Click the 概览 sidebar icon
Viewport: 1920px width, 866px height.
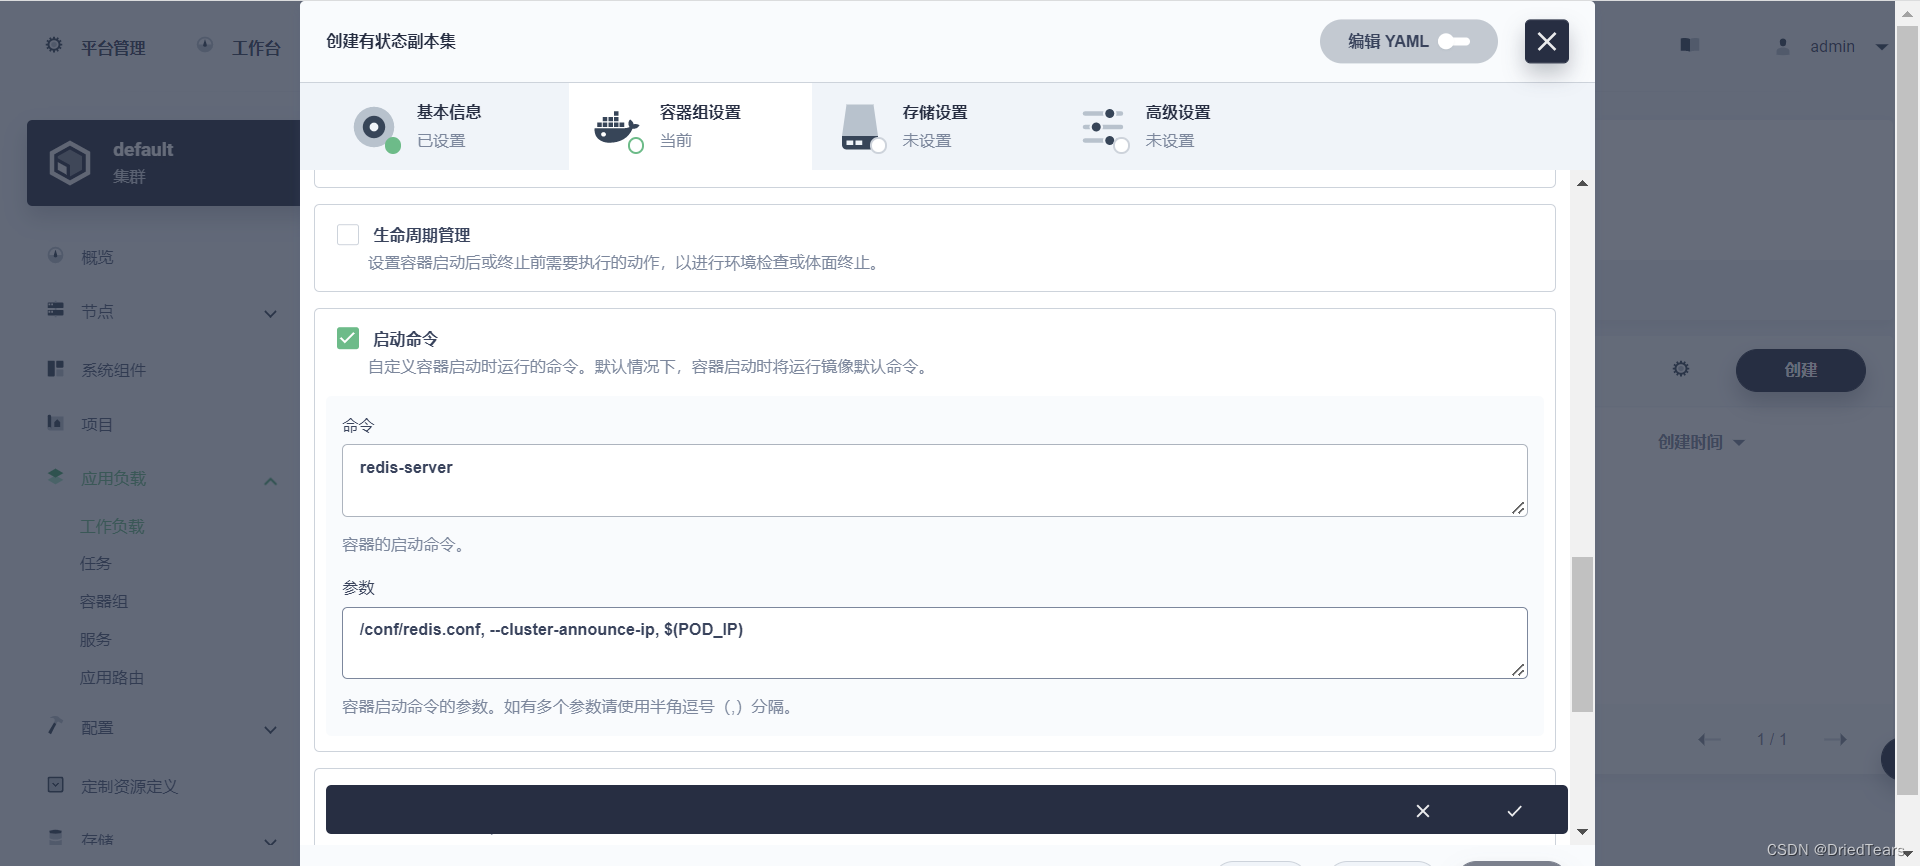click(x=56, y=255)
